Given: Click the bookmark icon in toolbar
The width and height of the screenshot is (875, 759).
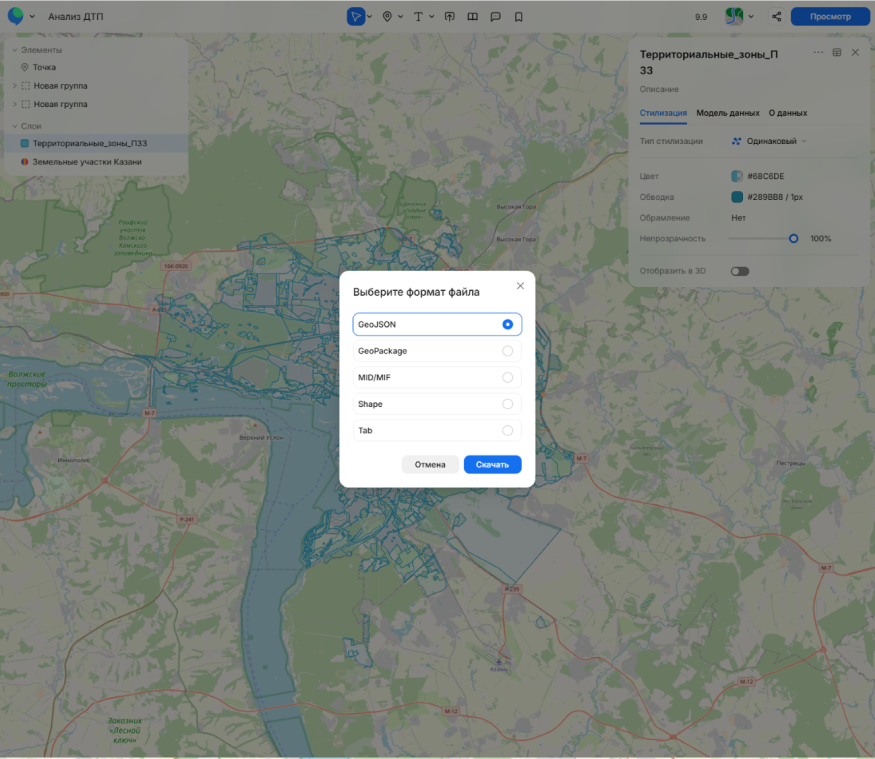Looking at the screenshot, I should point(518,16).
